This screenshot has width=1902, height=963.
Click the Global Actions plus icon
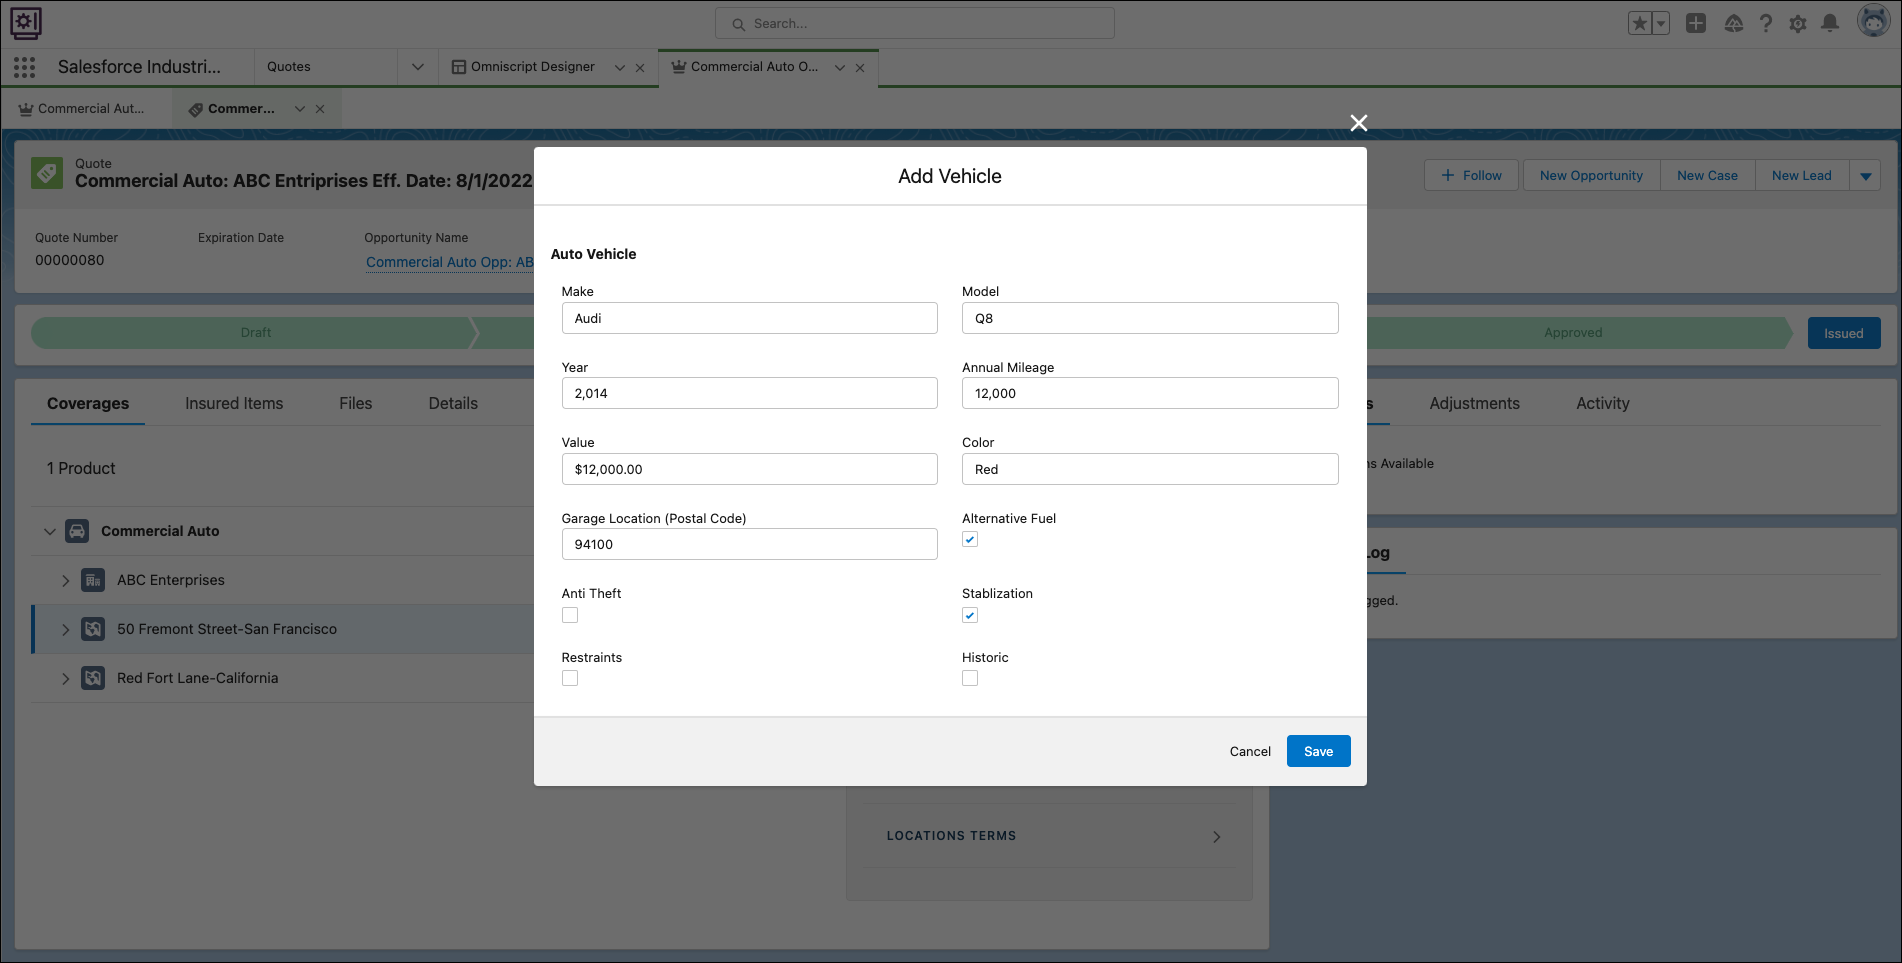[x=1696, y=23]
